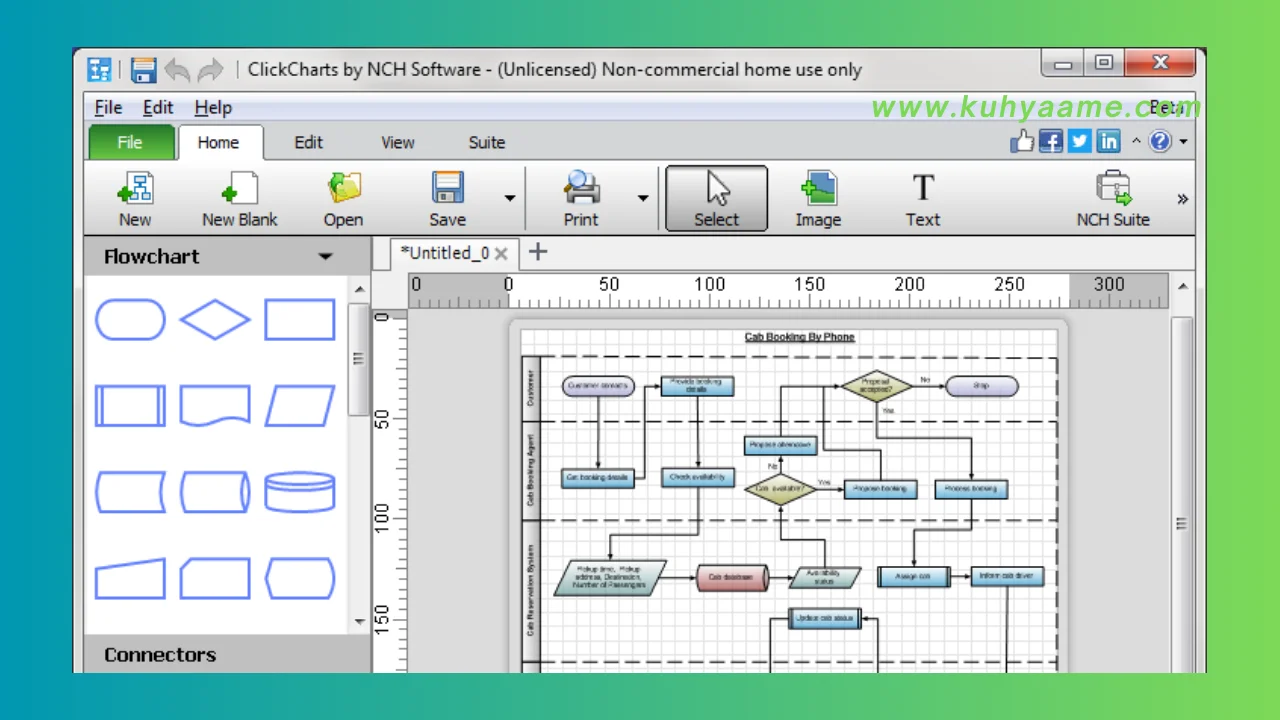Image resolution: width=1280 pixels, height=720 pixels.
Task: Open the blue help question icon
Action: tap(1160, 141)
